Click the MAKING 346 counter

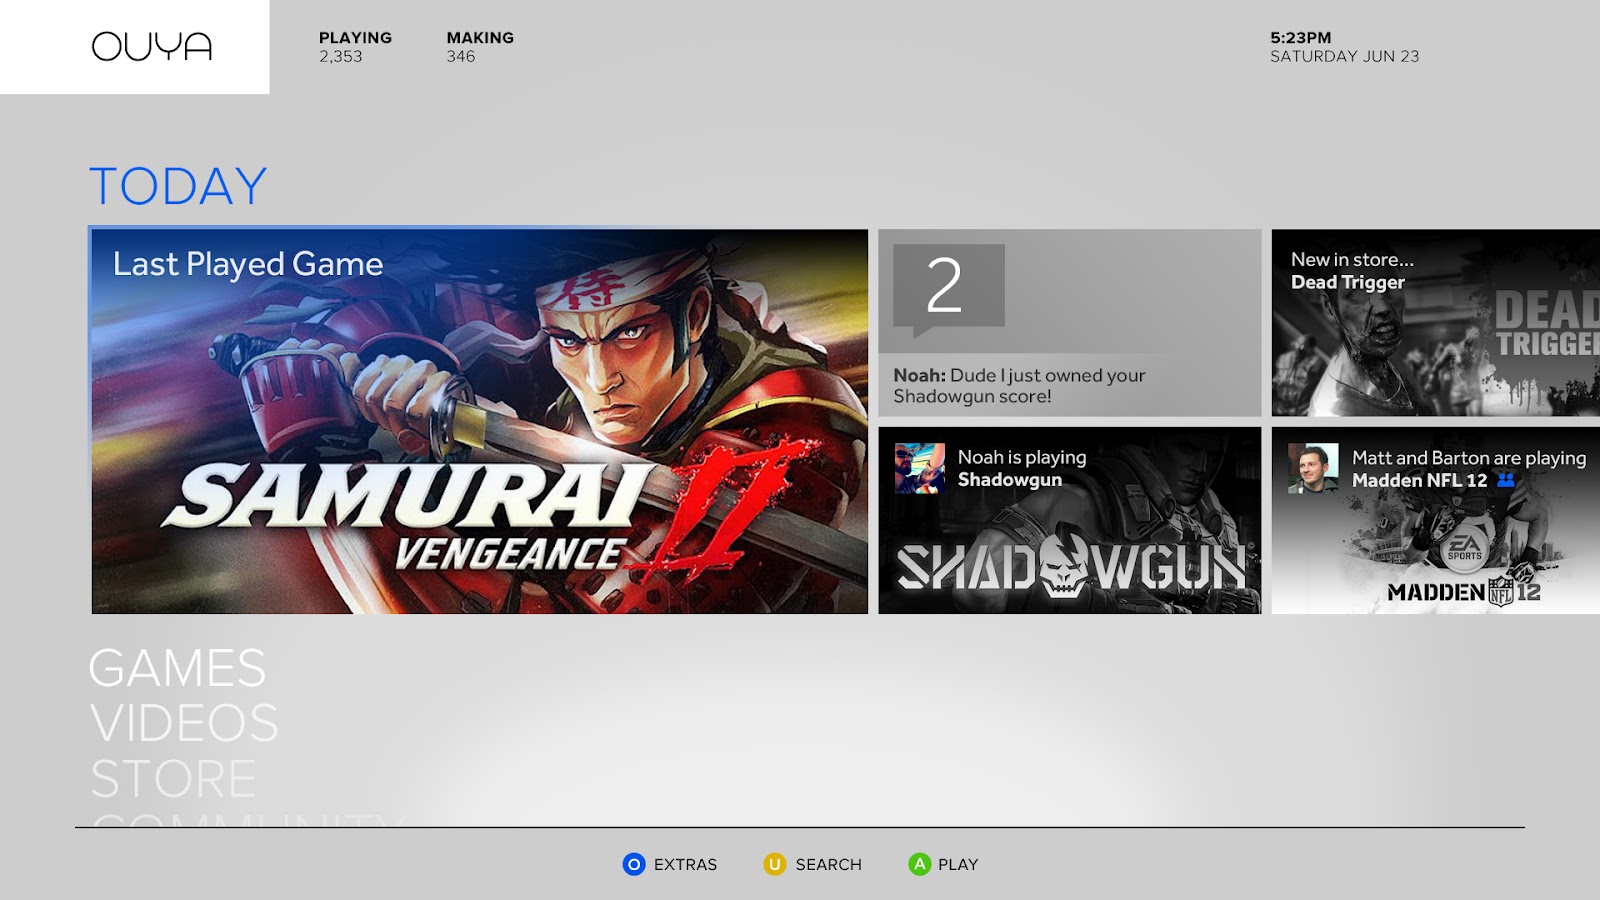[x=480, y=47]
